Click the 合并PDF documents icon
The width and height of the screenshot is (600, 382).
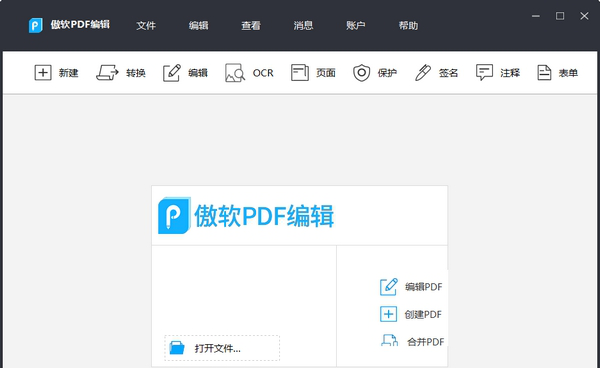coord(390,340)
